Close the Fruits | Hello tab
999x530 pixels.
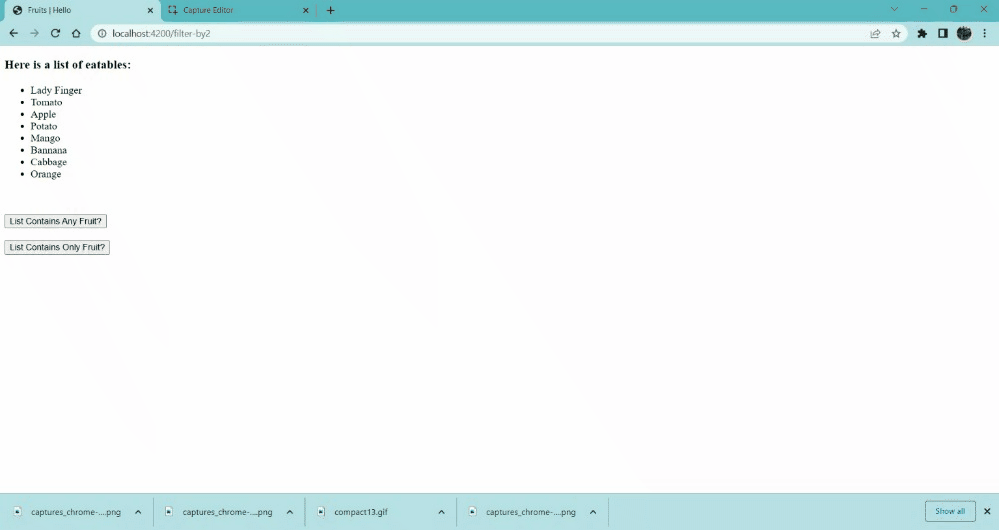coord(150,10)
